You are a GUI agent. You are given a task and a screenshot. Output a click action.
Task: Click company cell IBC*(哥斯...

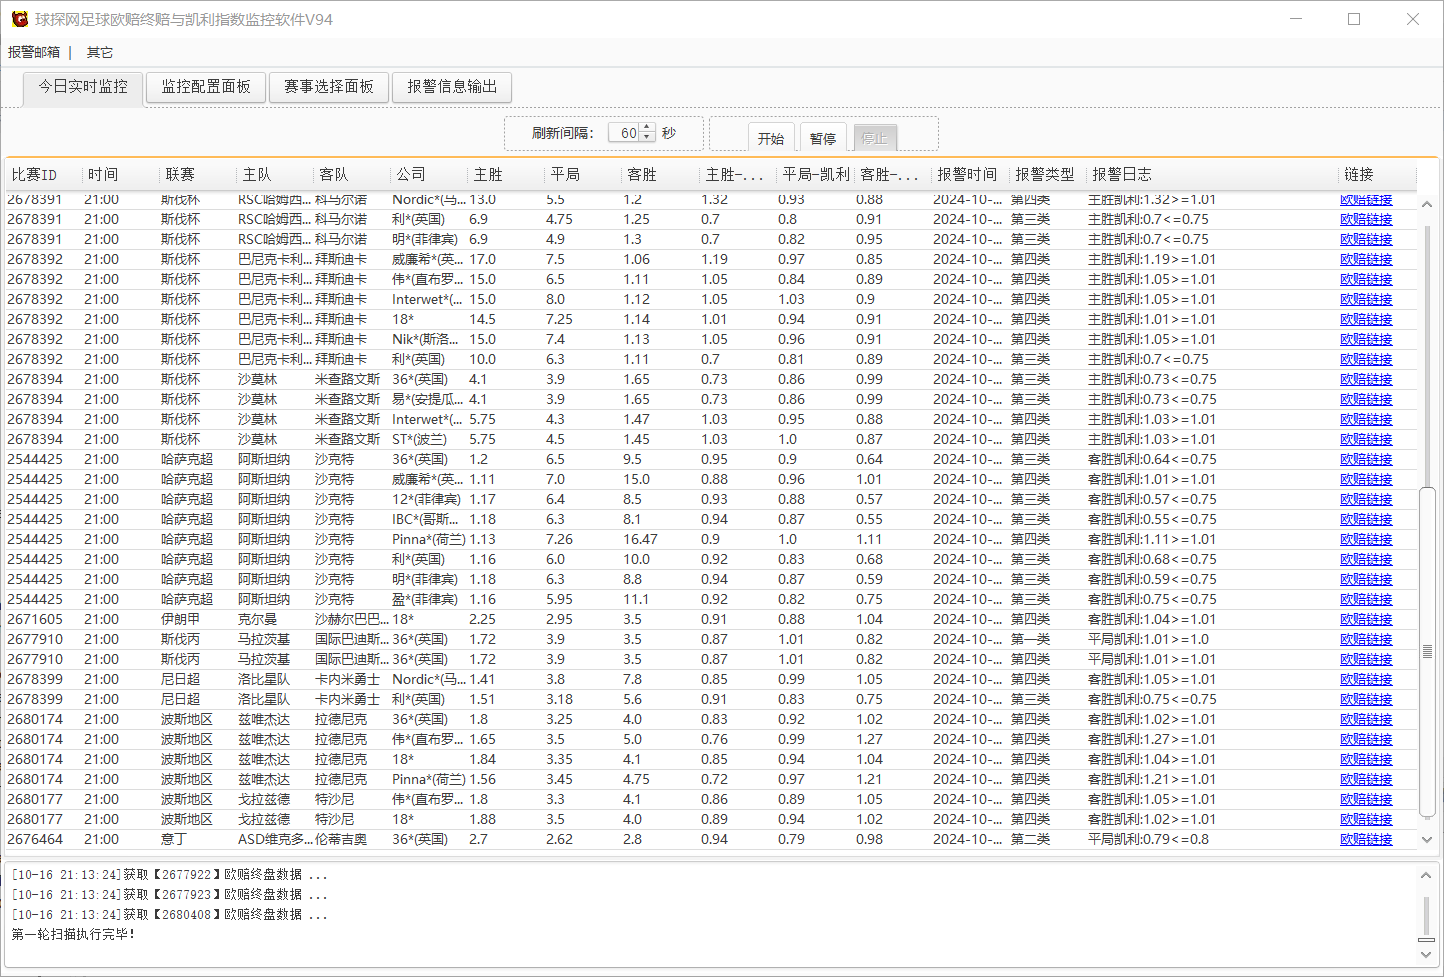click(426, 520)
